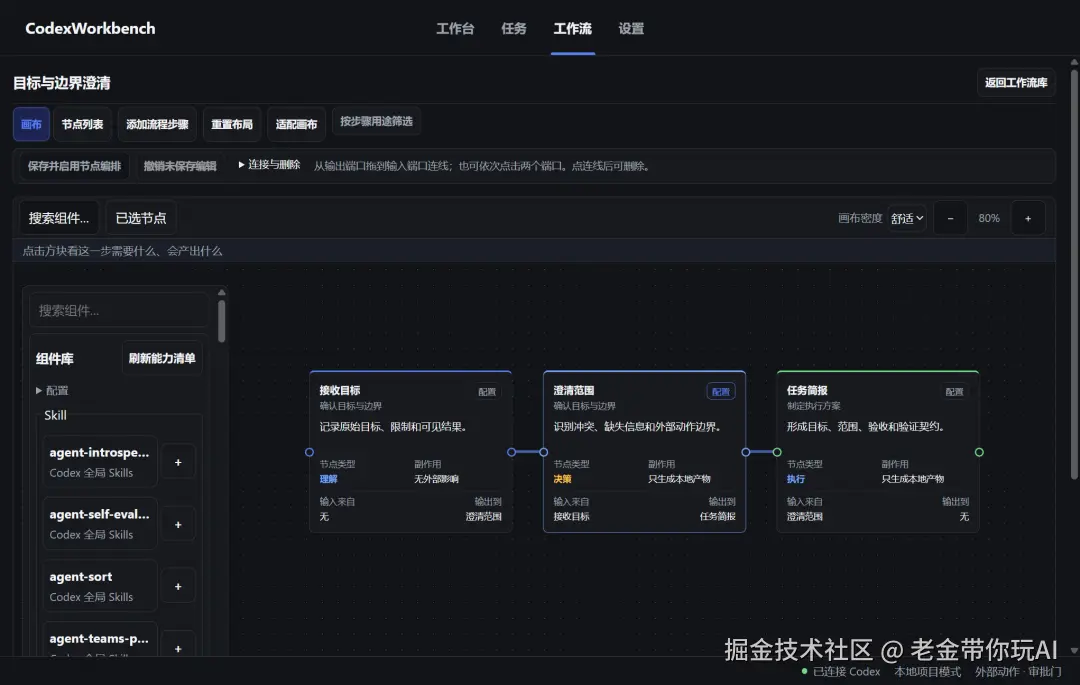Image resolution: width=1080 pixels, height=685 pixels.
Task: Open 配置 on 澄清范围 node
Action: coord(720,392)
